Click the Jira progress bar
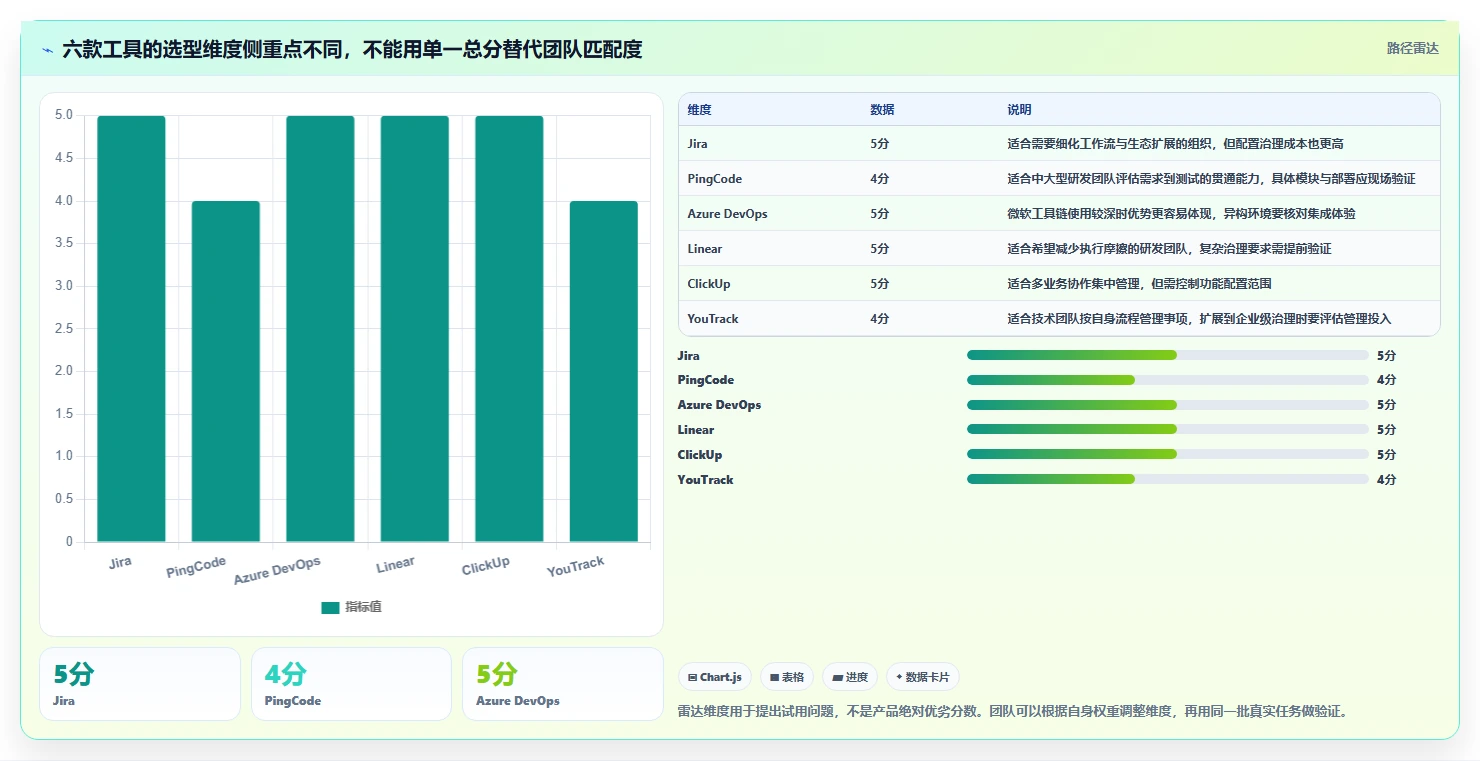 pos(1167,355)
